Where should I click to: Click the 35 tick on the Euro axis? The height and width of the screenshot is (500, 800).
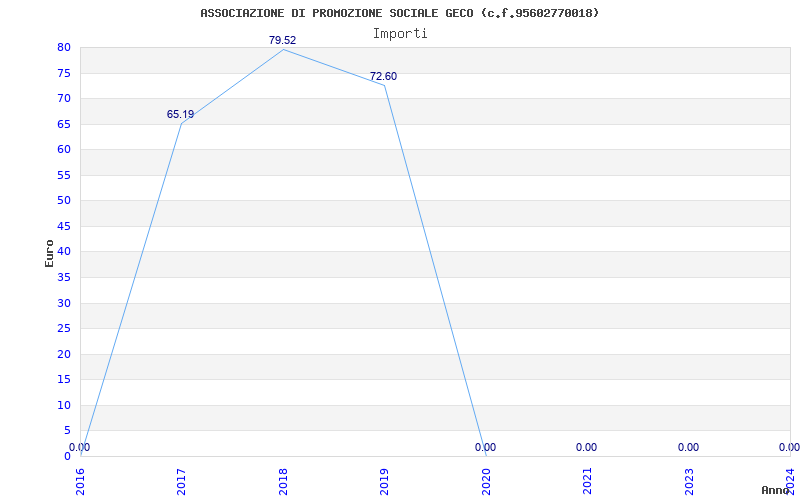point(64,277)
